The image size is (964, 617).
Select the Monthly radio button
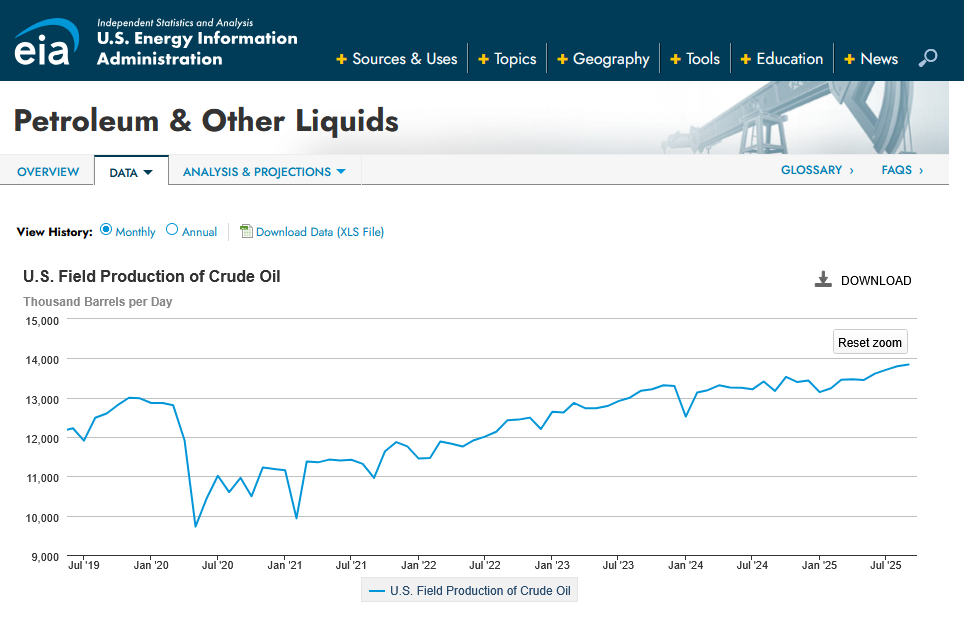(x=106, y=229)
